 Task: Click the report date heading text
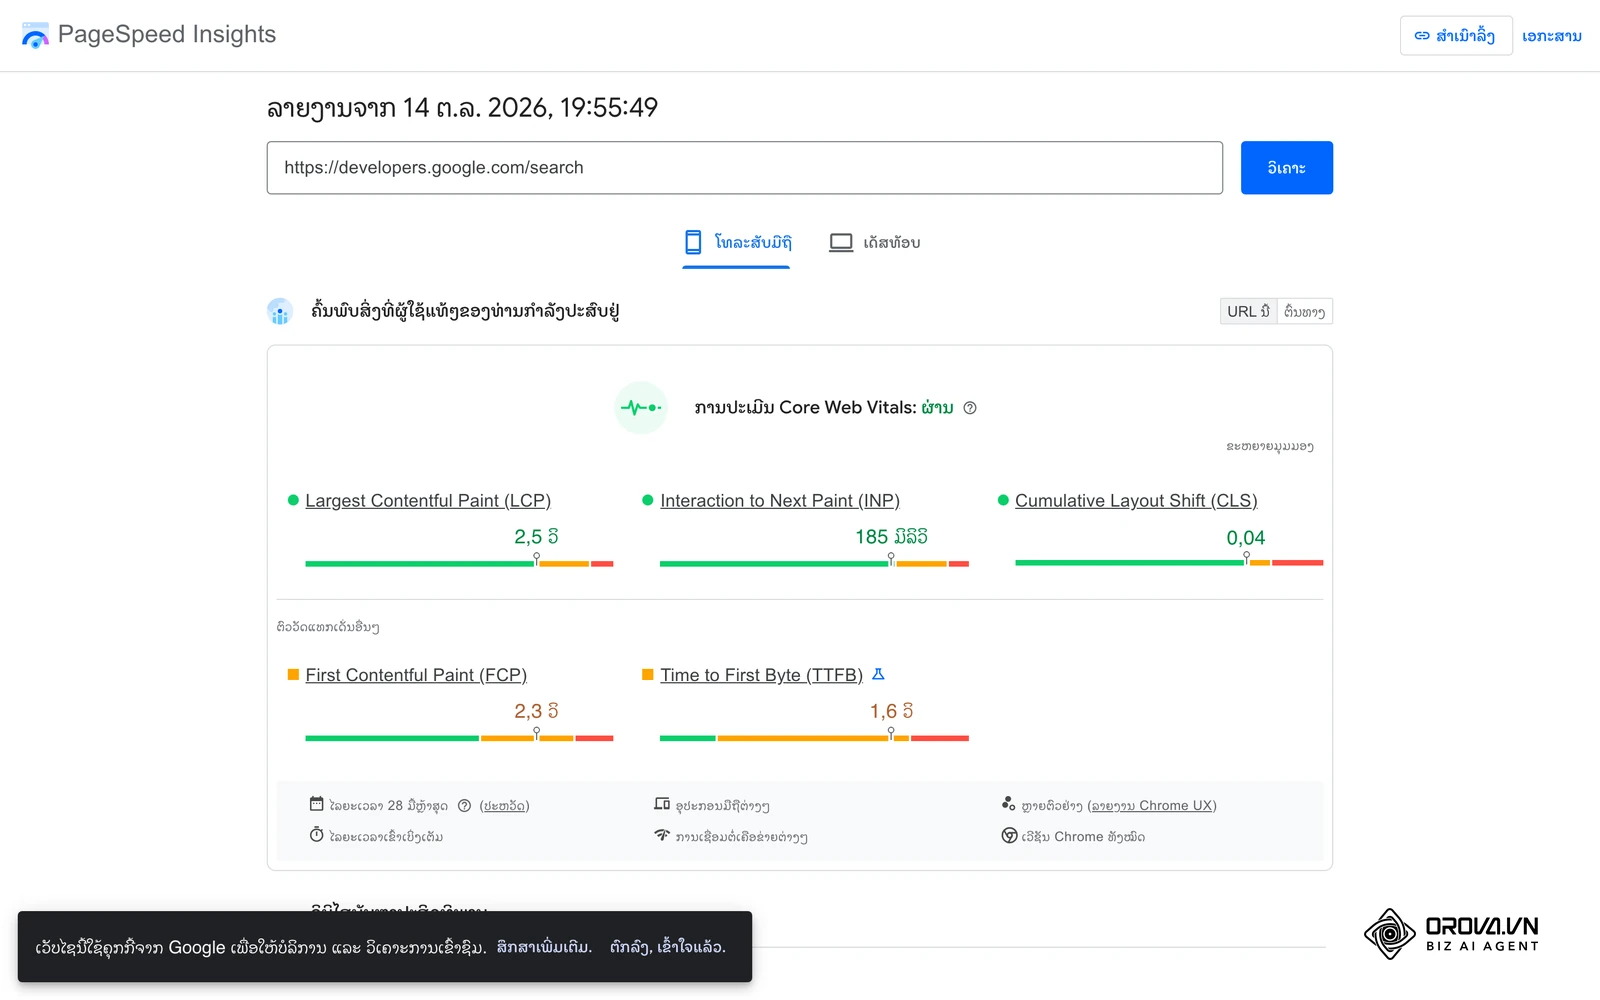(462, 108)
